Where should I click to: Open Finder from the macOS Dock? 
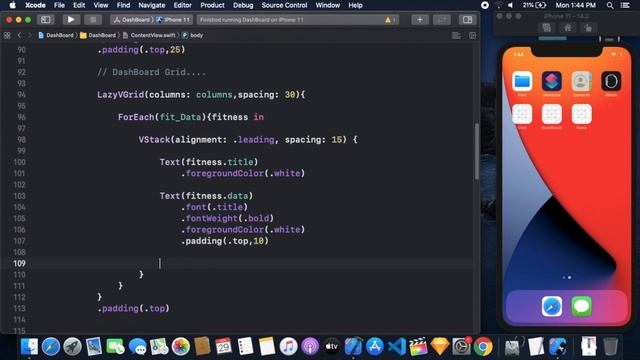click(29, 347)
